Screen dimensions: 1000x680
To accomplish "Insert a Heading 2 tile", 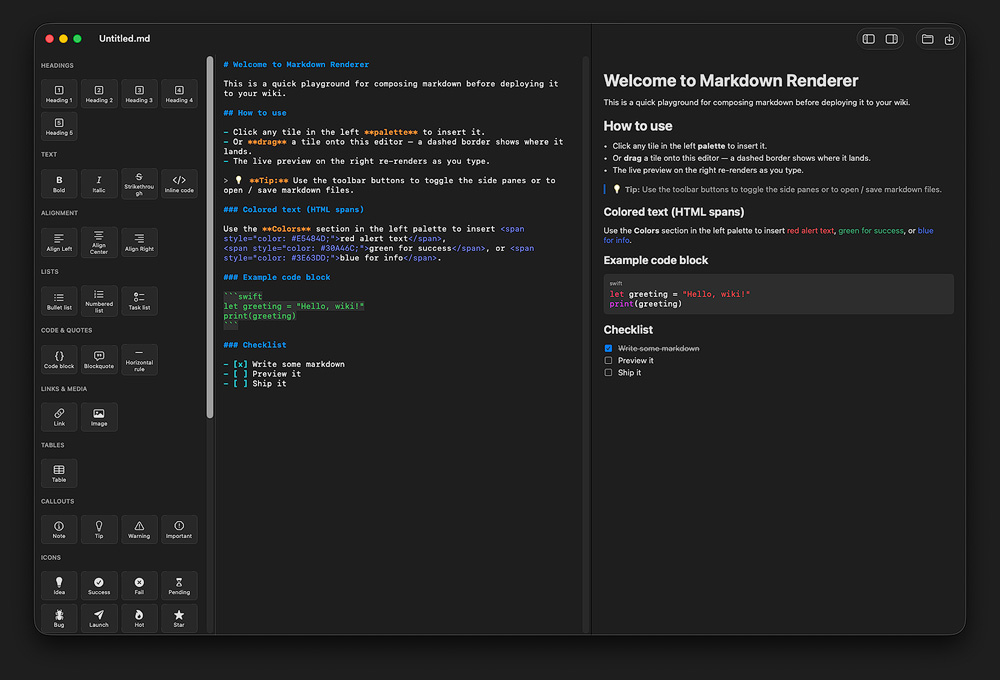I will pos(99,94).
